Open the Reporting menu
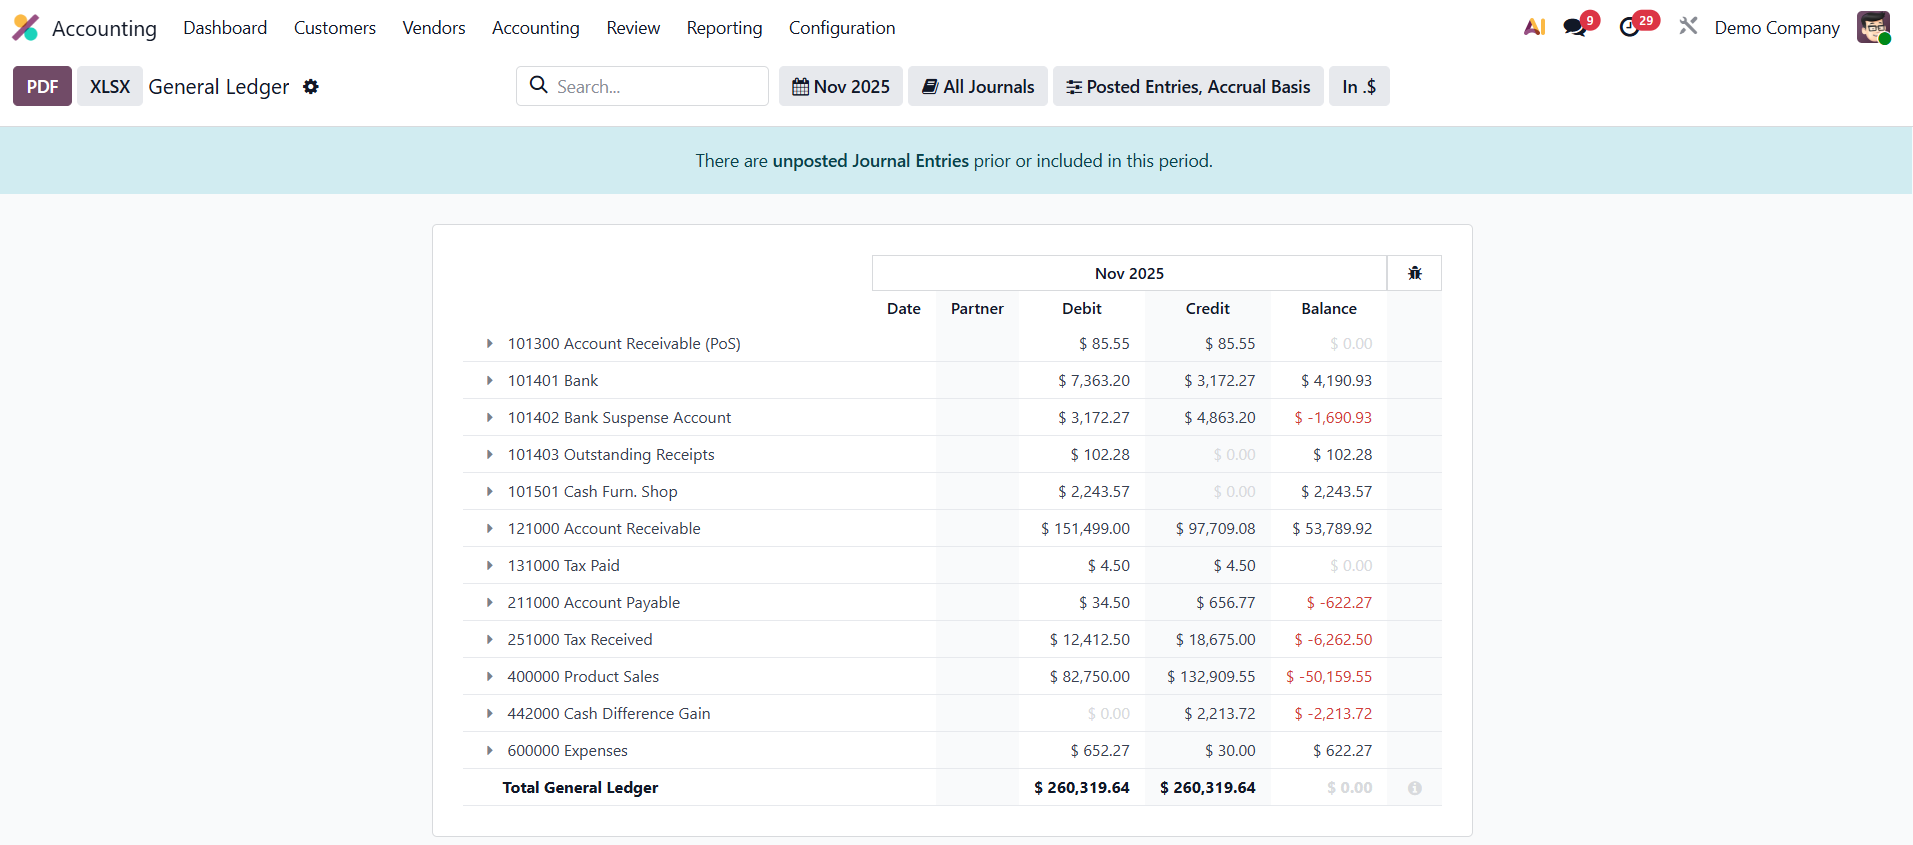1913x845 pixels. pyautogui.click(x=724, y=28)
